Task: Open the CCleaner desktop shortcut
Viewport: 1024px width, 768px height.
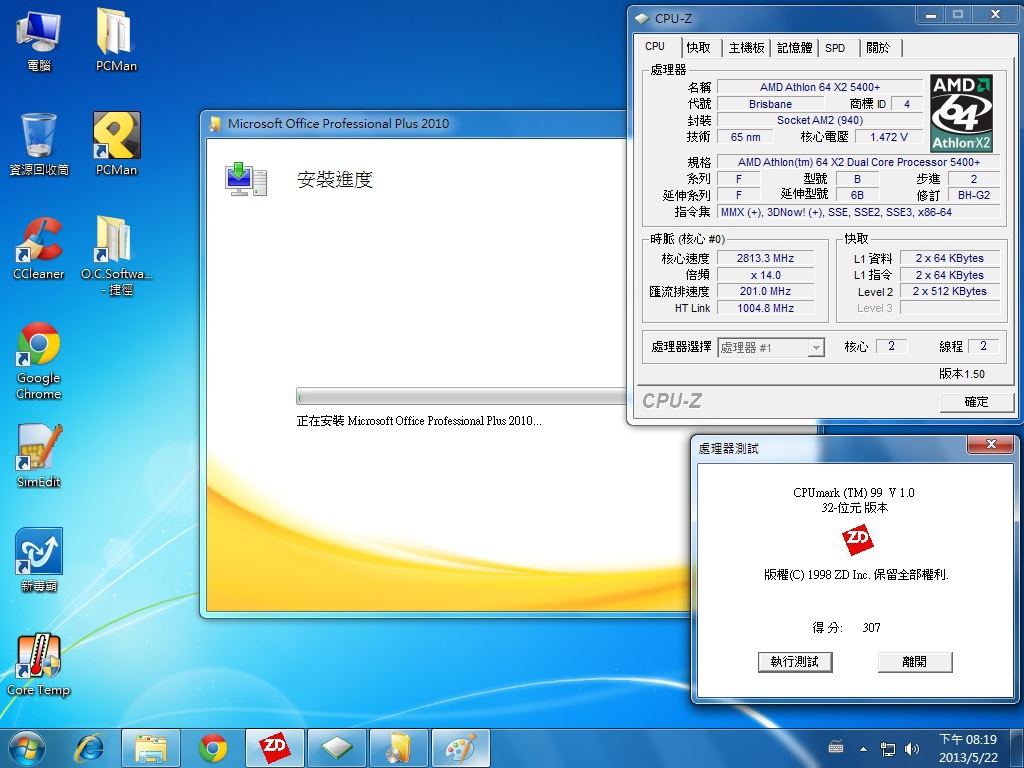Action: (x=38, y=242)
